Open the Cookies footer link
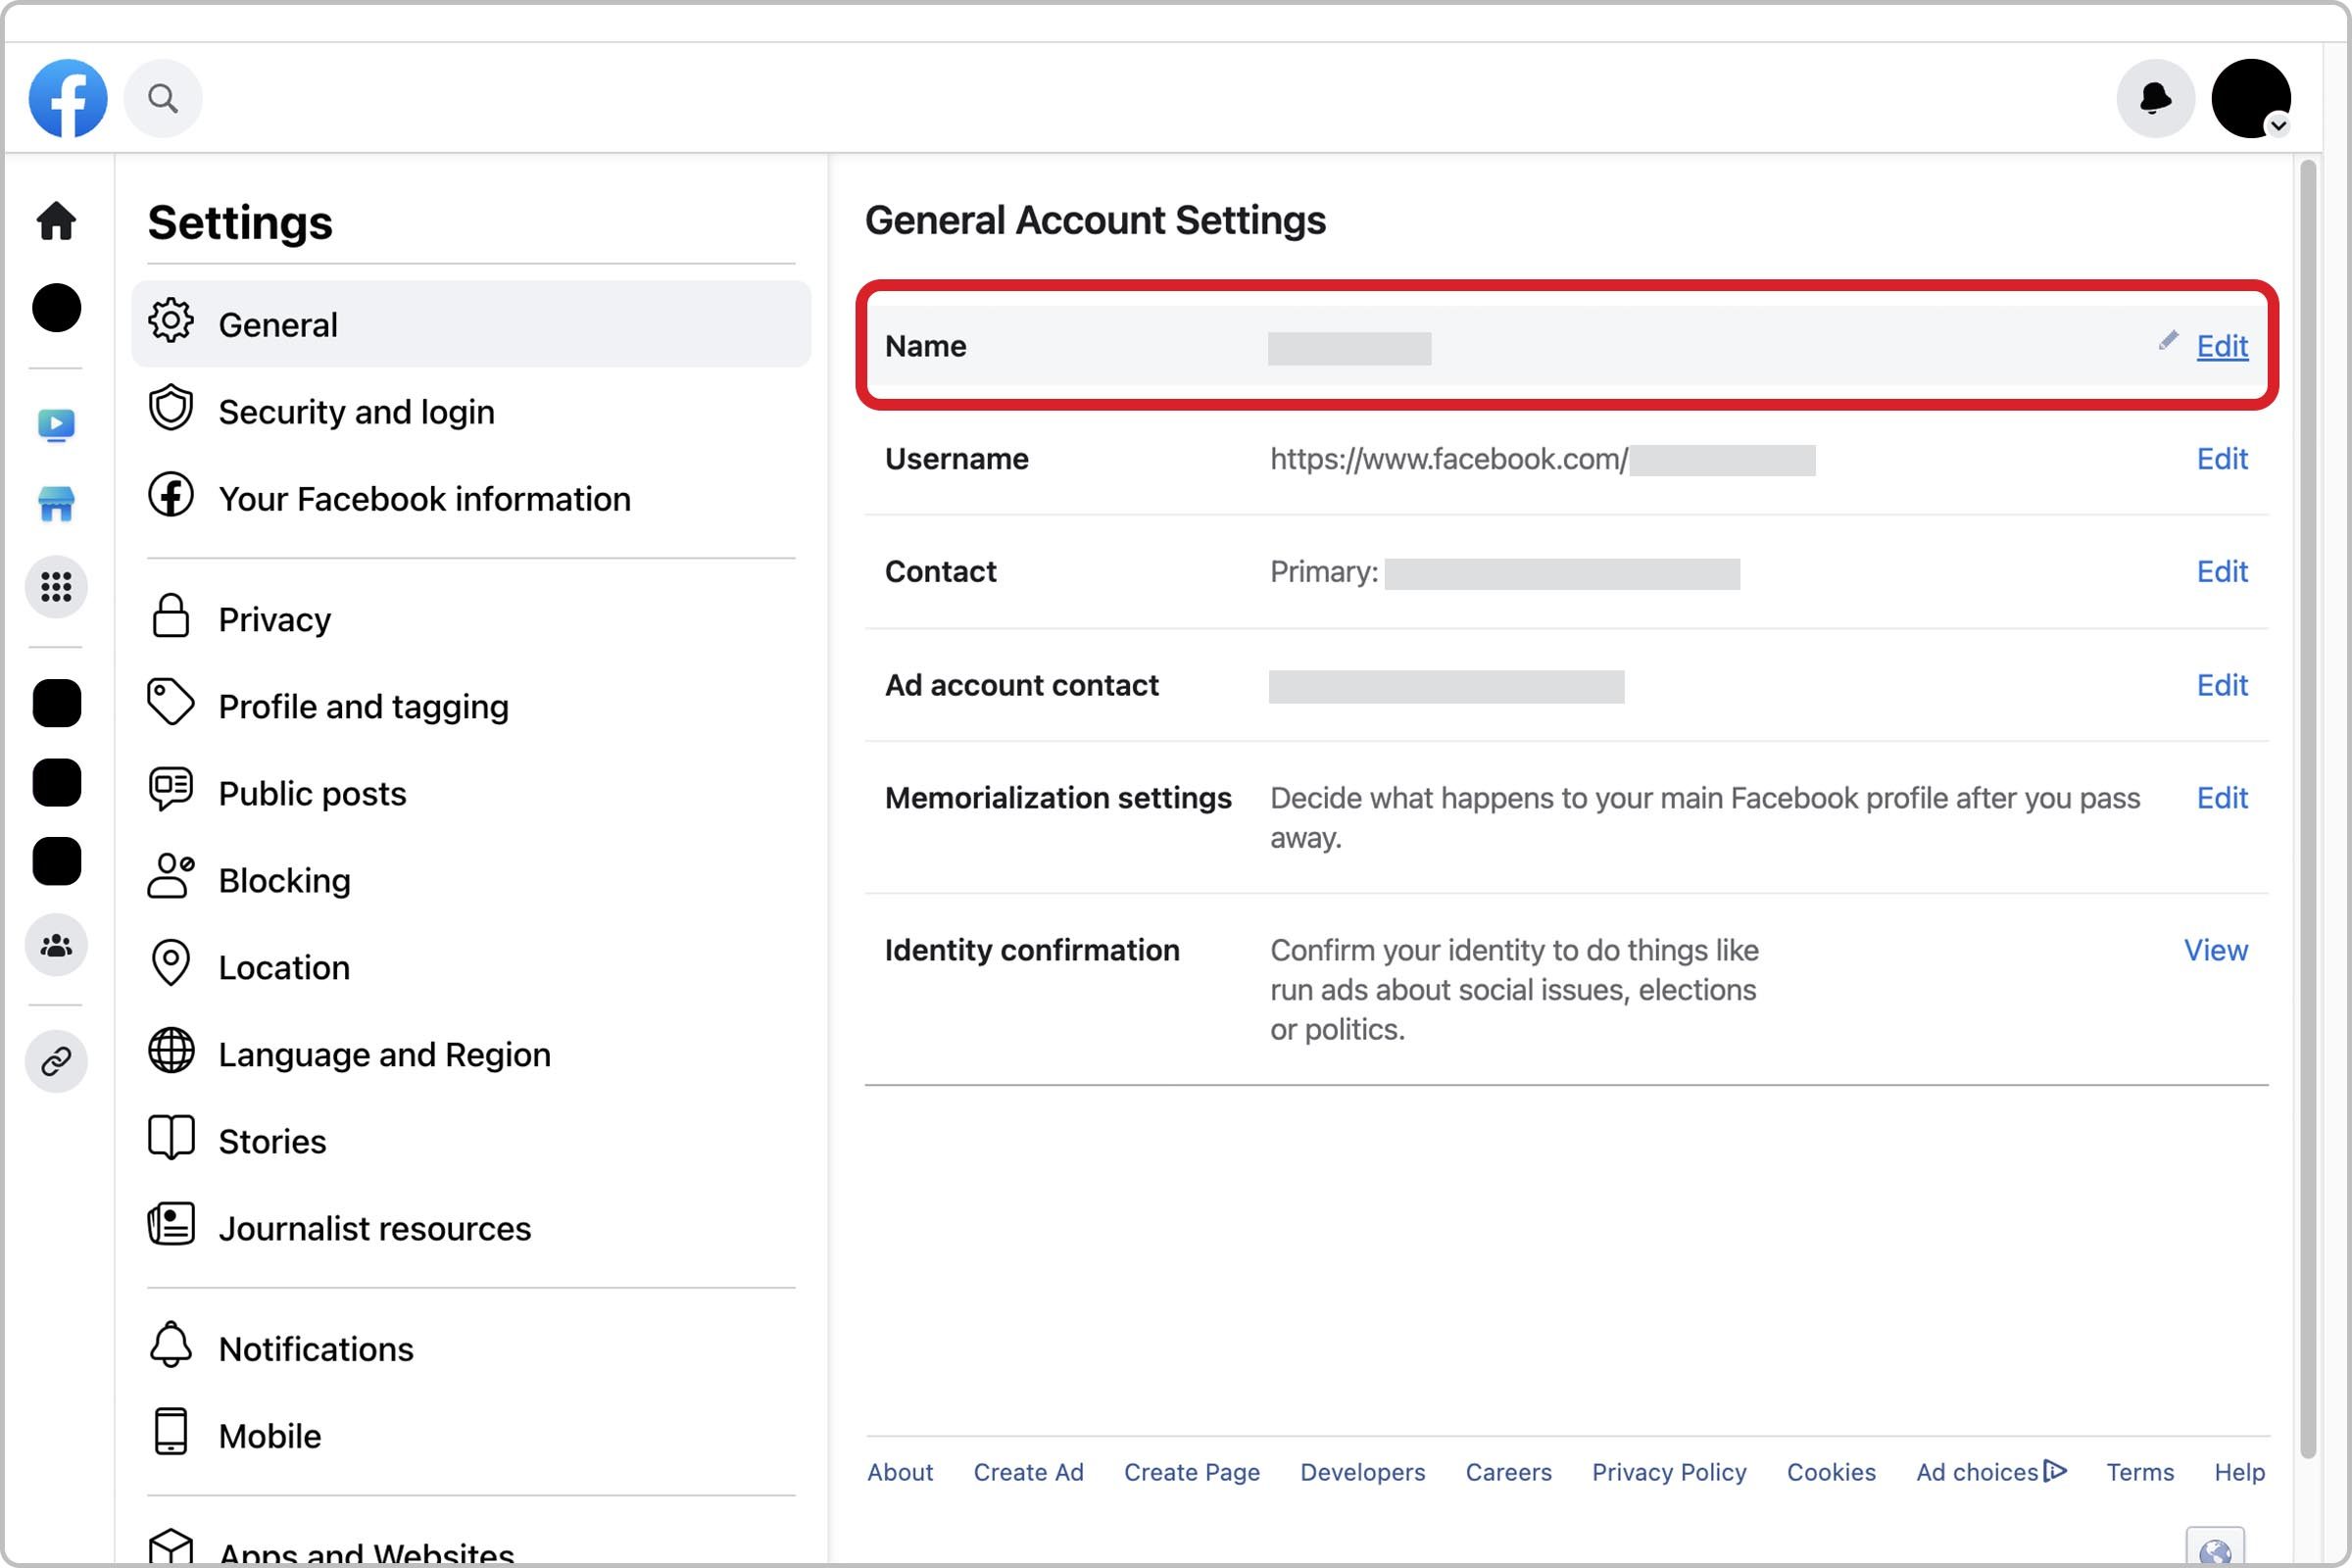Screen dimensions: 2352x1568 tap(1831, 1473)
